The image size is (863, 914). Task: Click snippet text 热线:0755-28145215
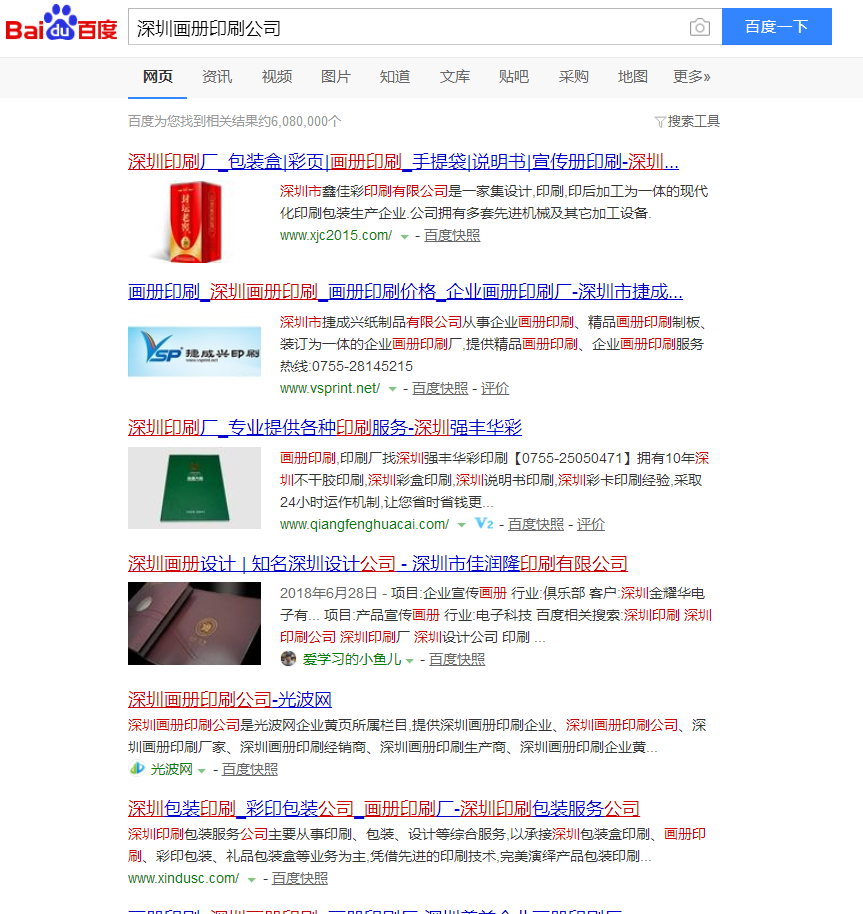coord(346,366)
